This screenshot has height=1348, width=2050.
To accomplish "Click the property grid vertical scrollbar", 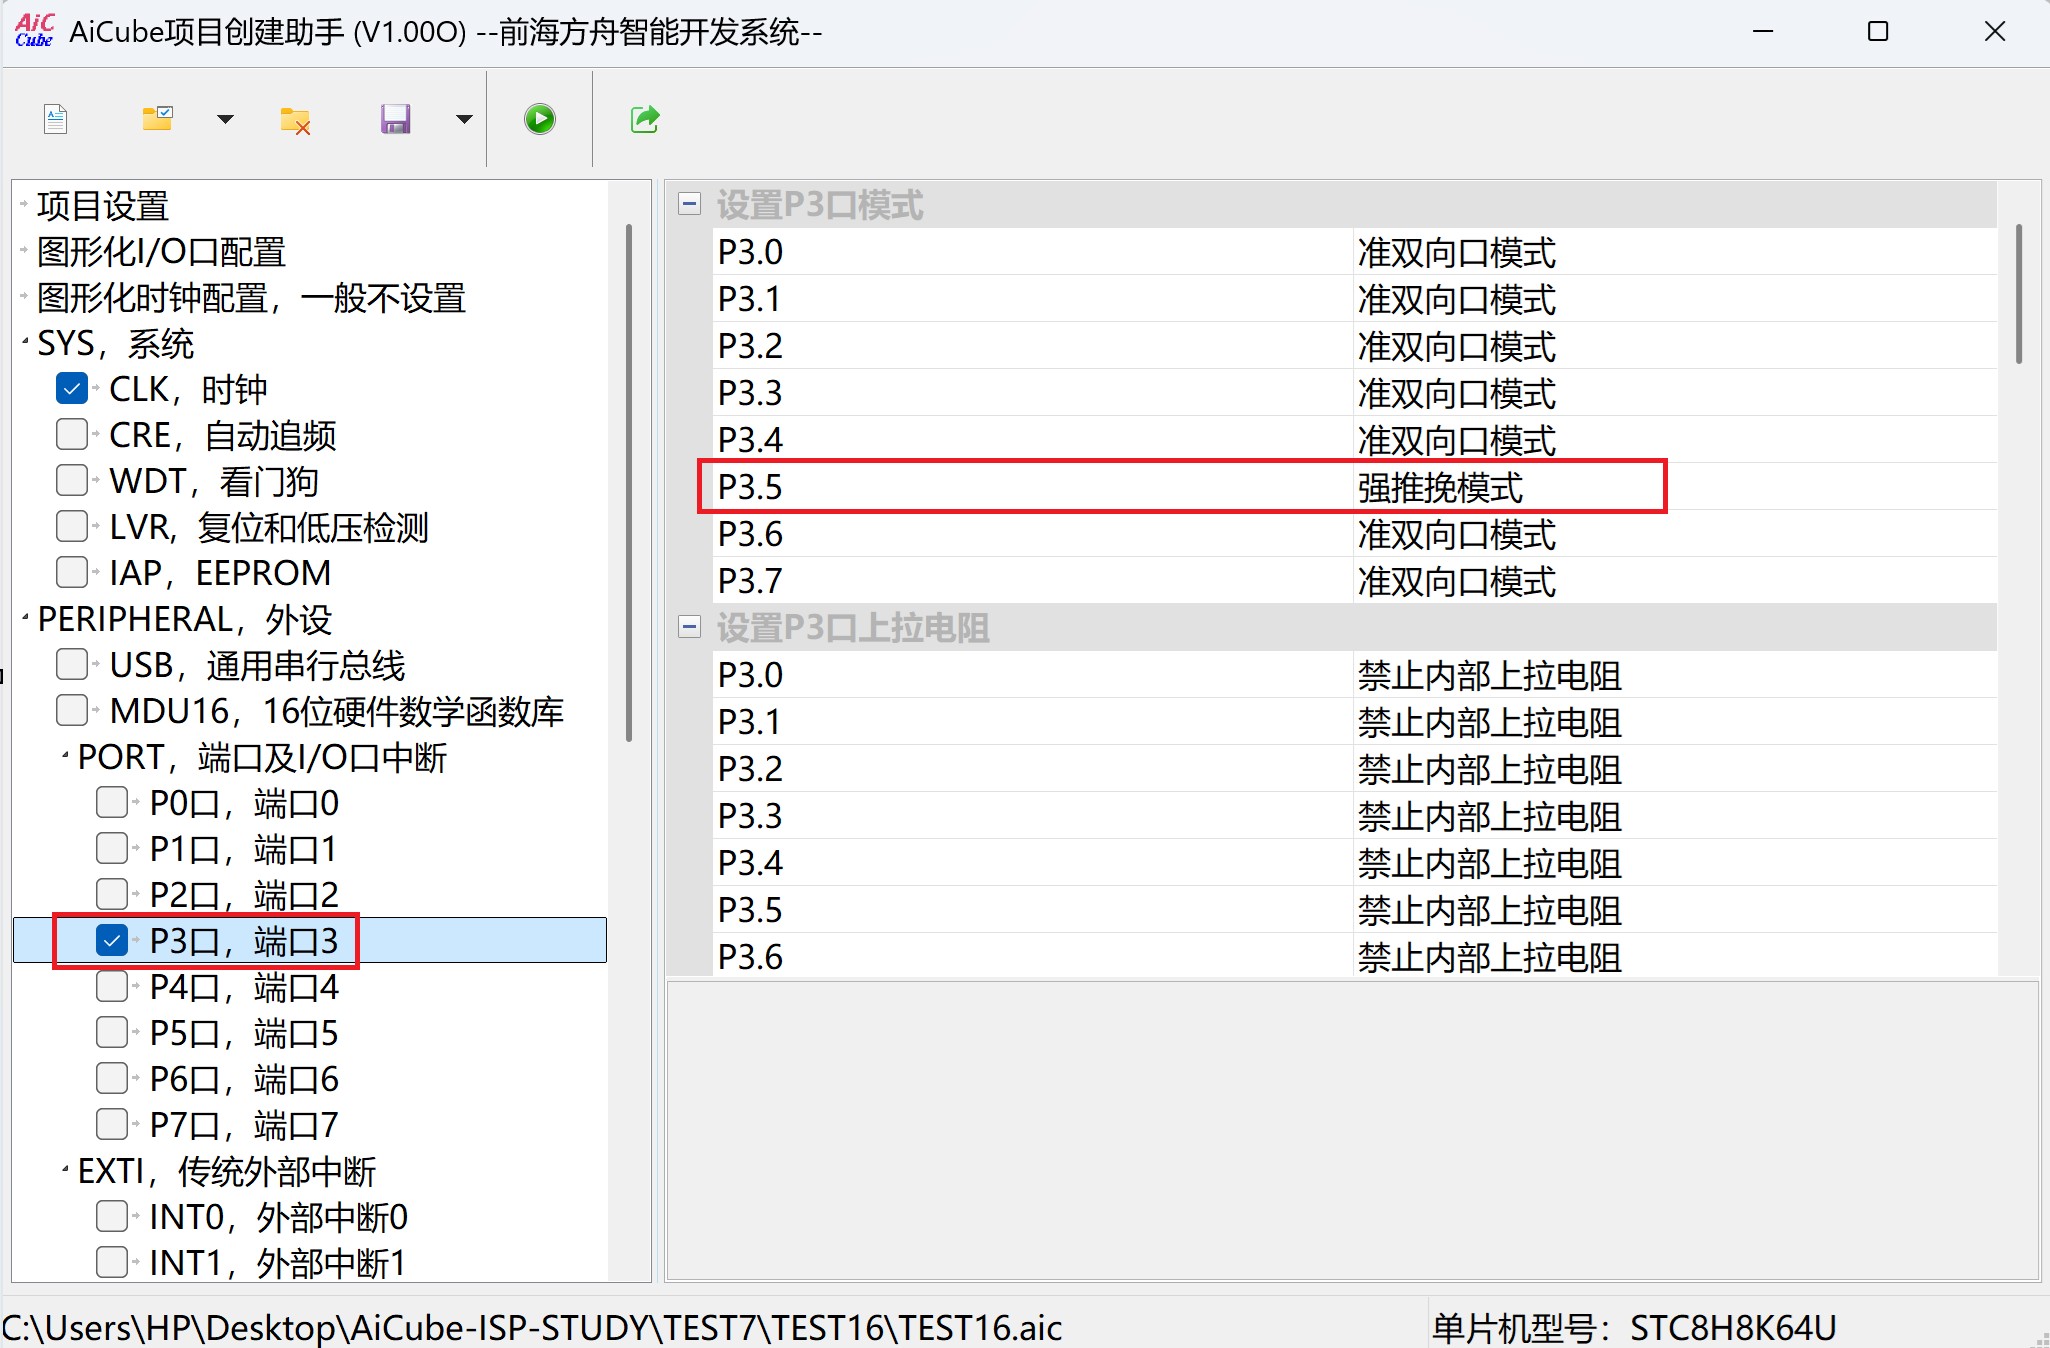I will pos(2019,294).
